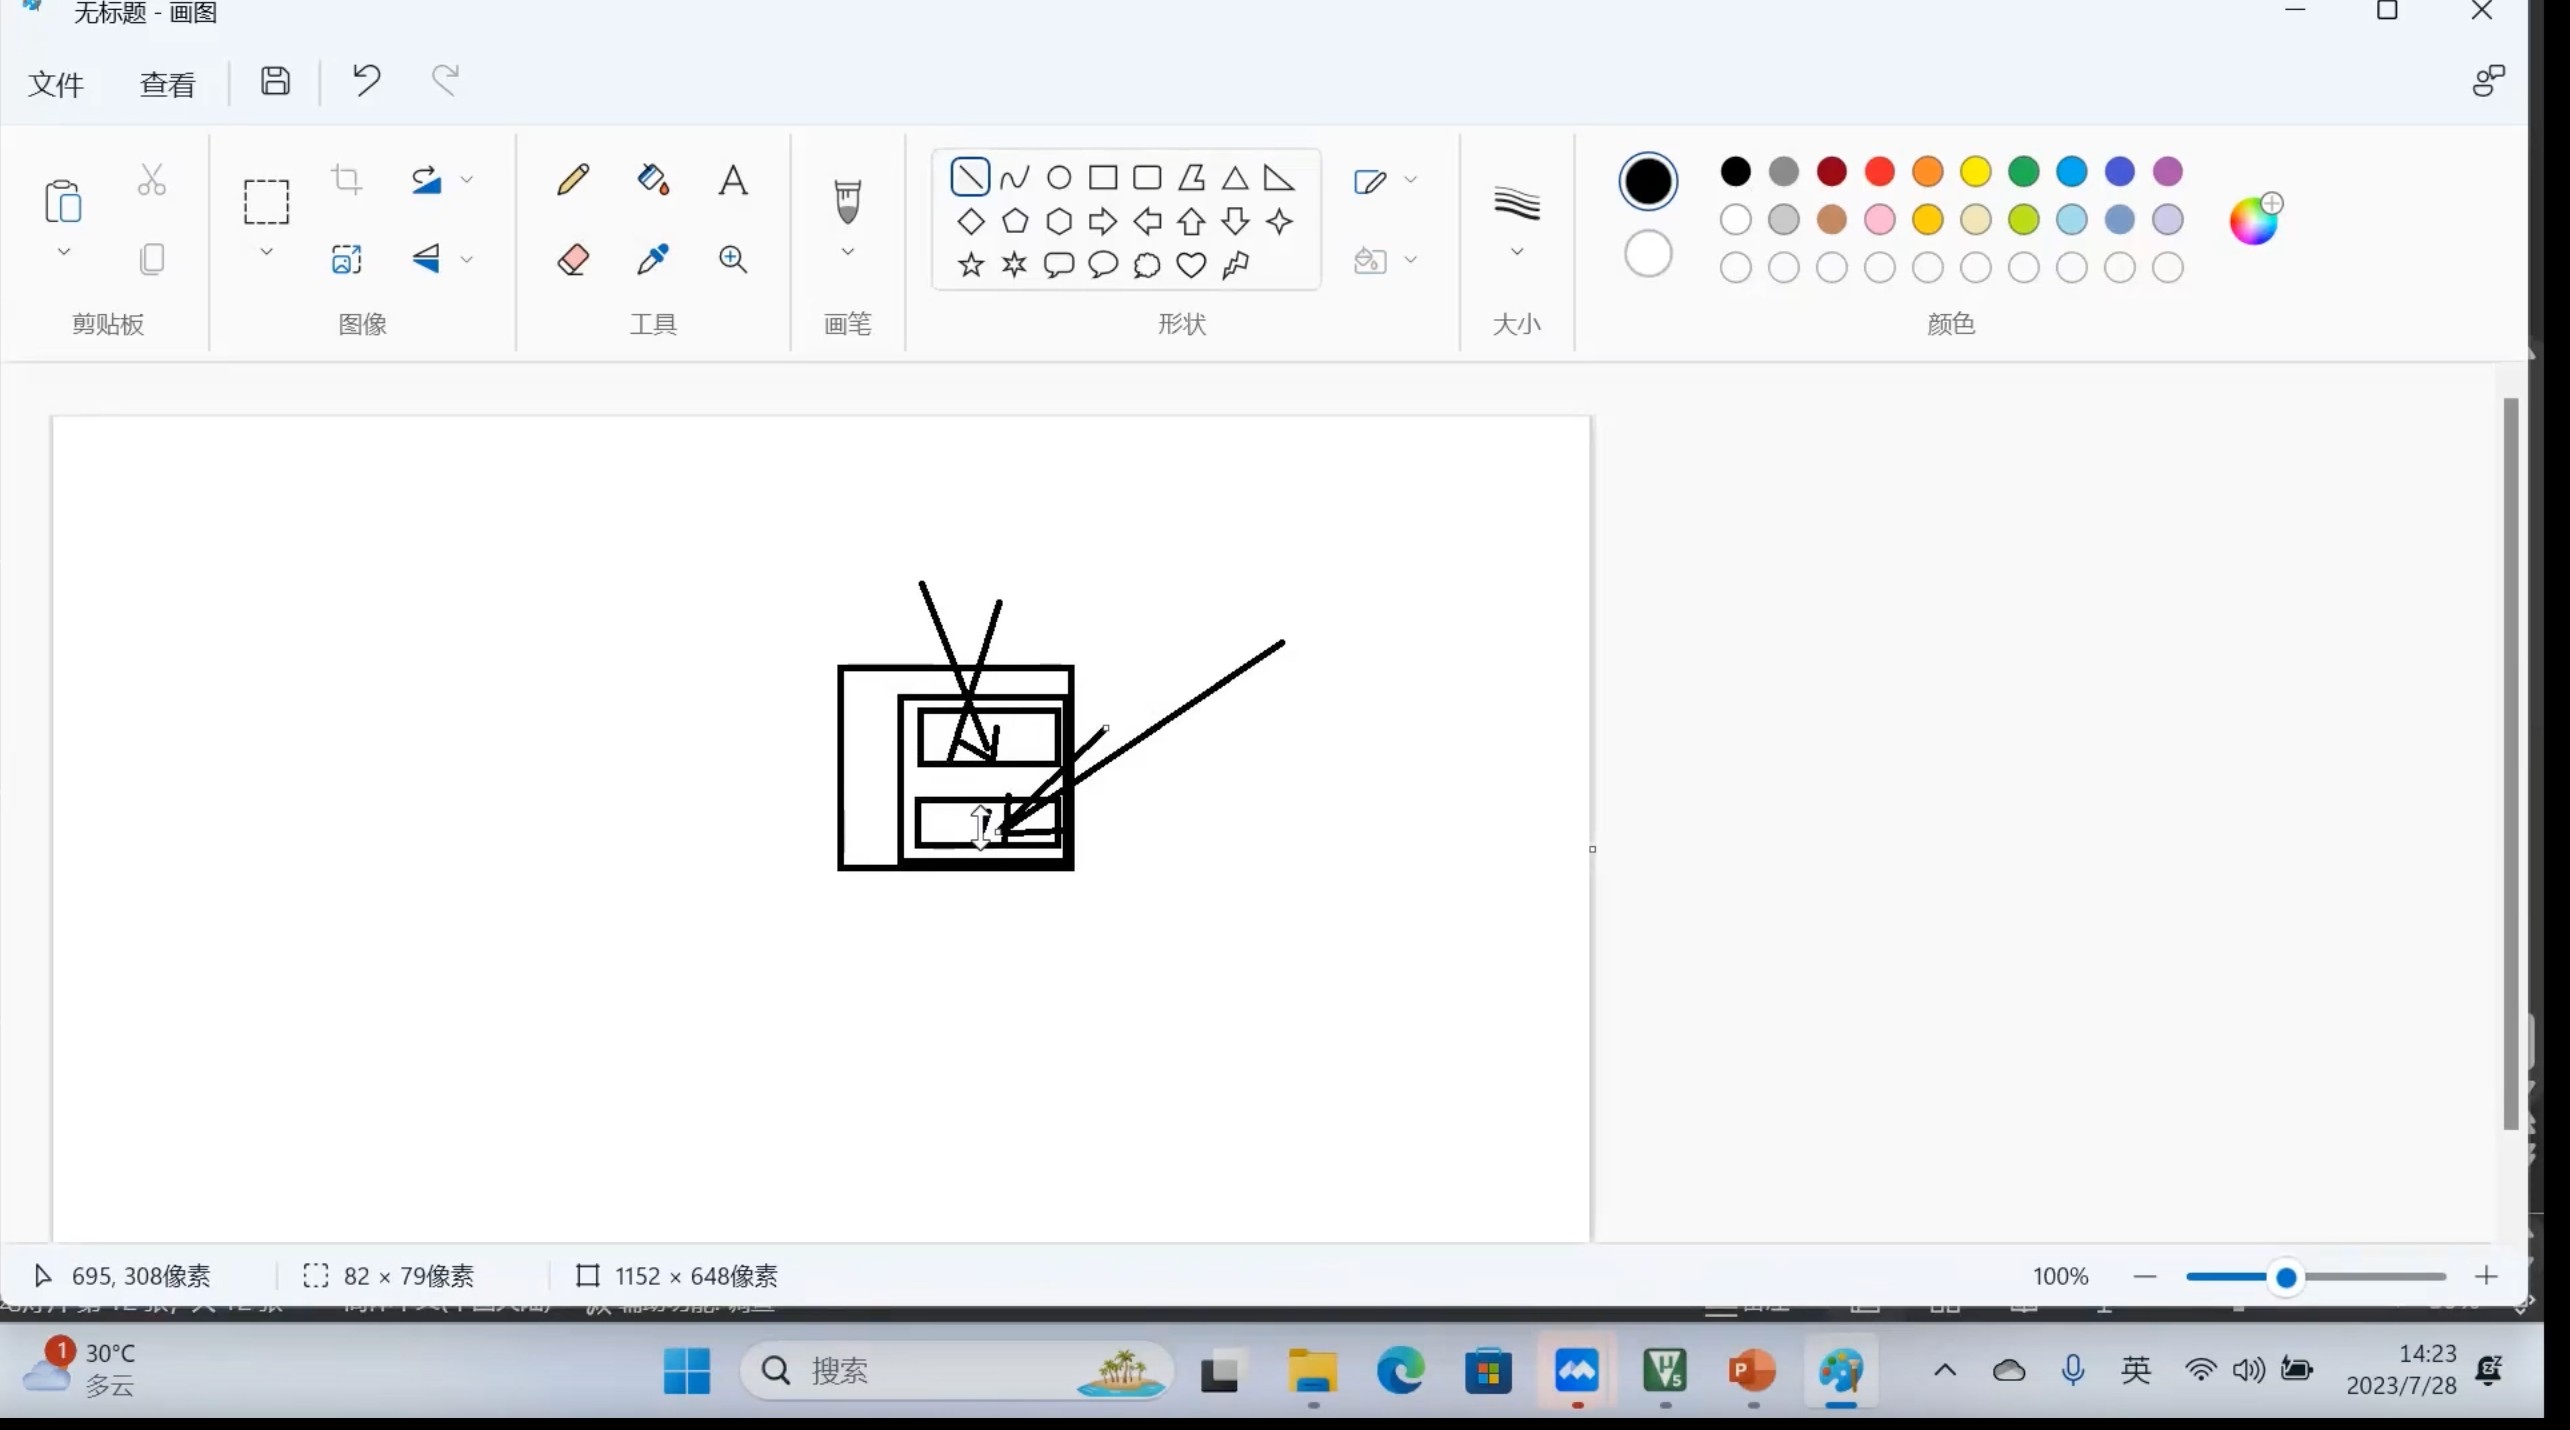Viewport: 2570px width, 1430px height.
Task: Select the Hexagon shape
Action: coord(1059,221)
